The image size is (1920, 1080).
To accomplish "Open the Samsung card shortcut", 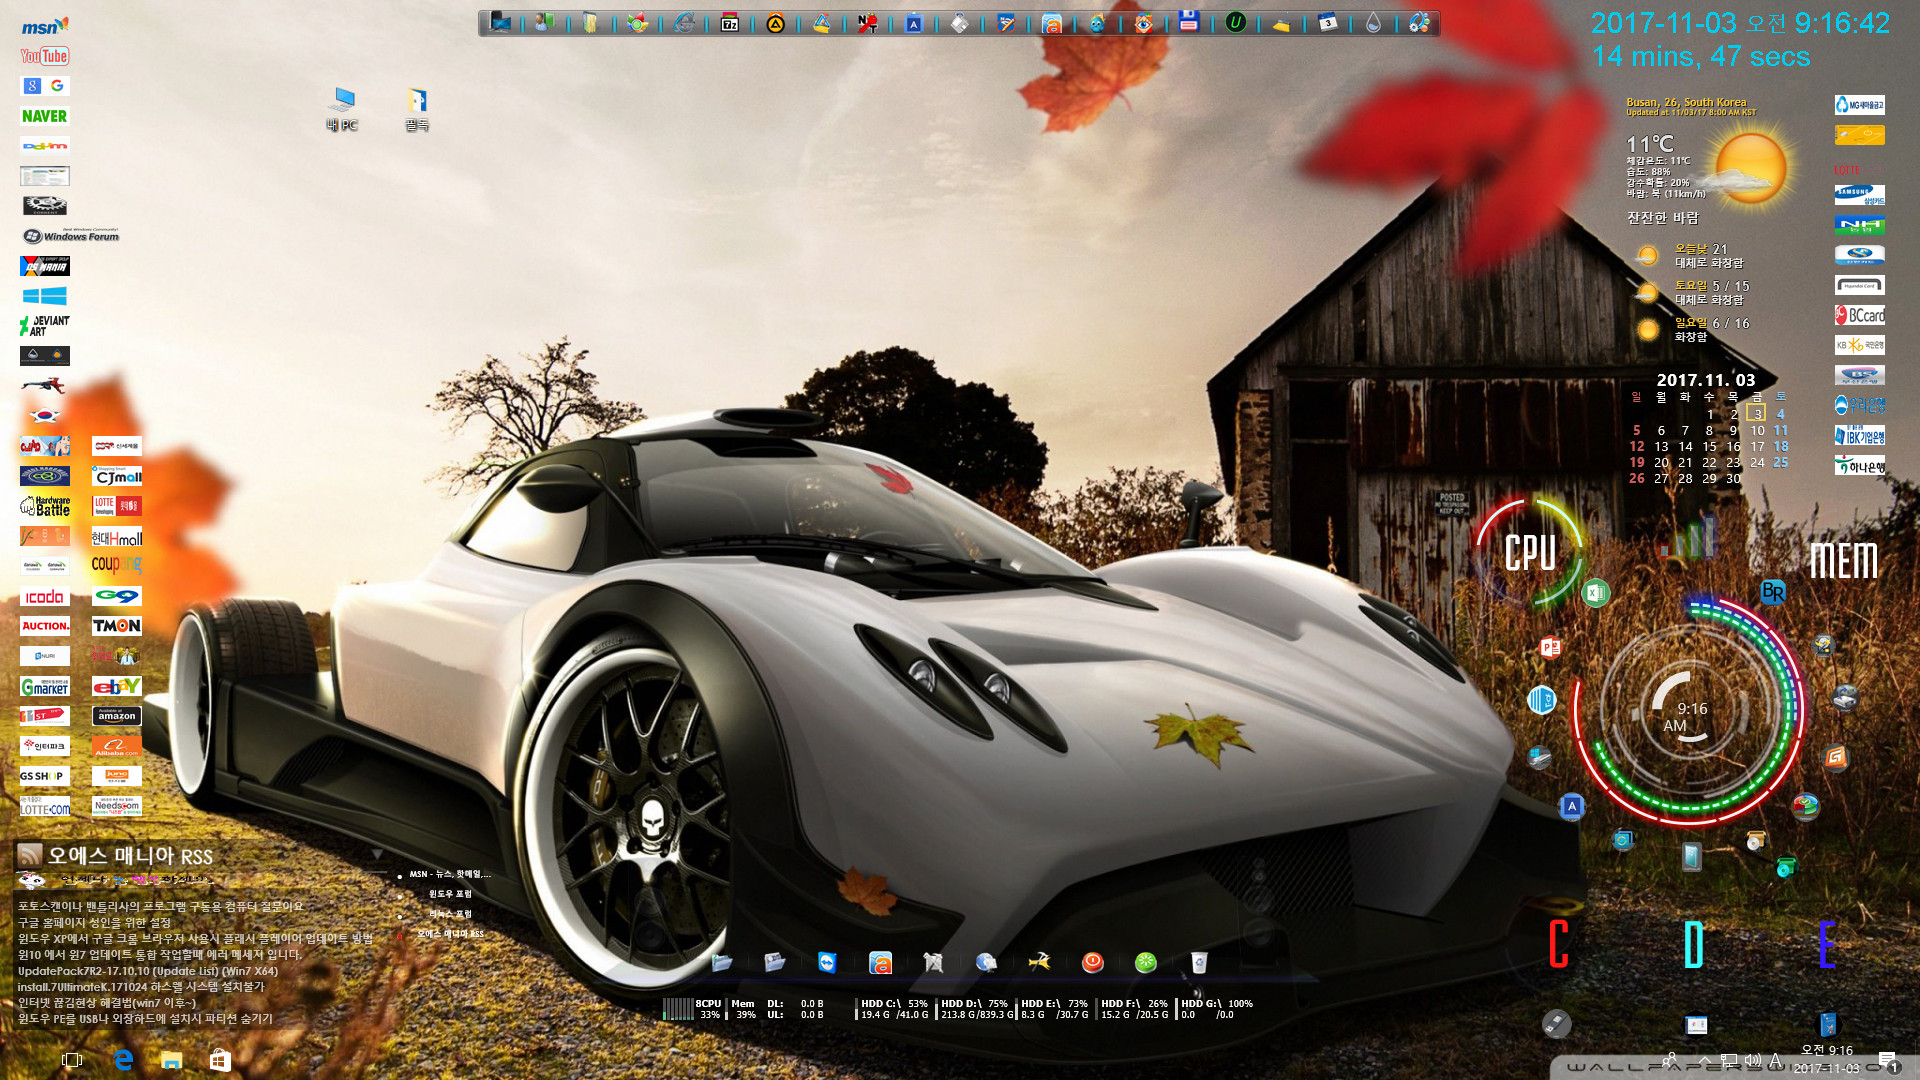I will (x=1860, y=195).
